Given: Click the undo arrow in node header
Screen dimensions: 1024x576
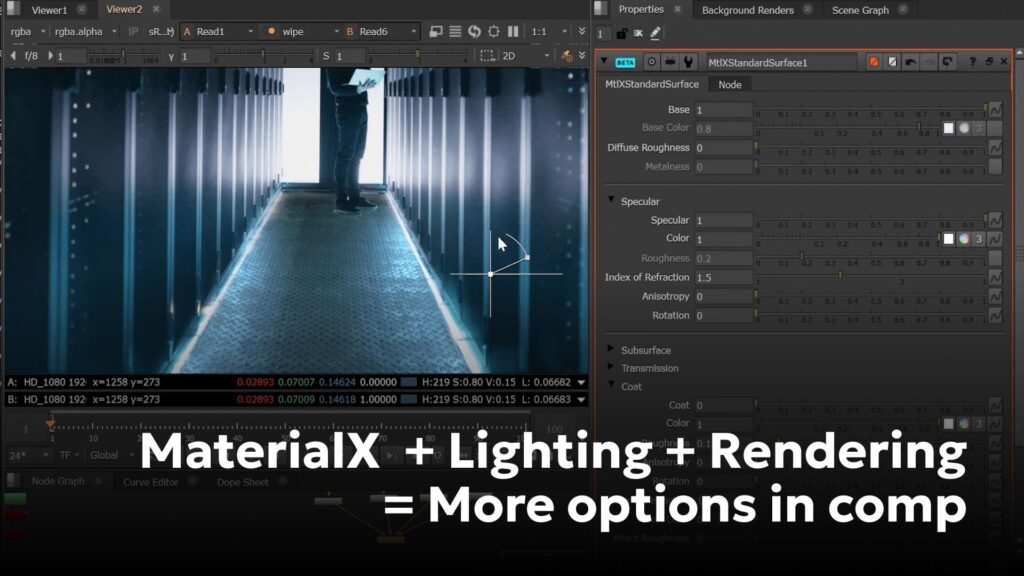Looking at the screenshot, I should point(911,63).
